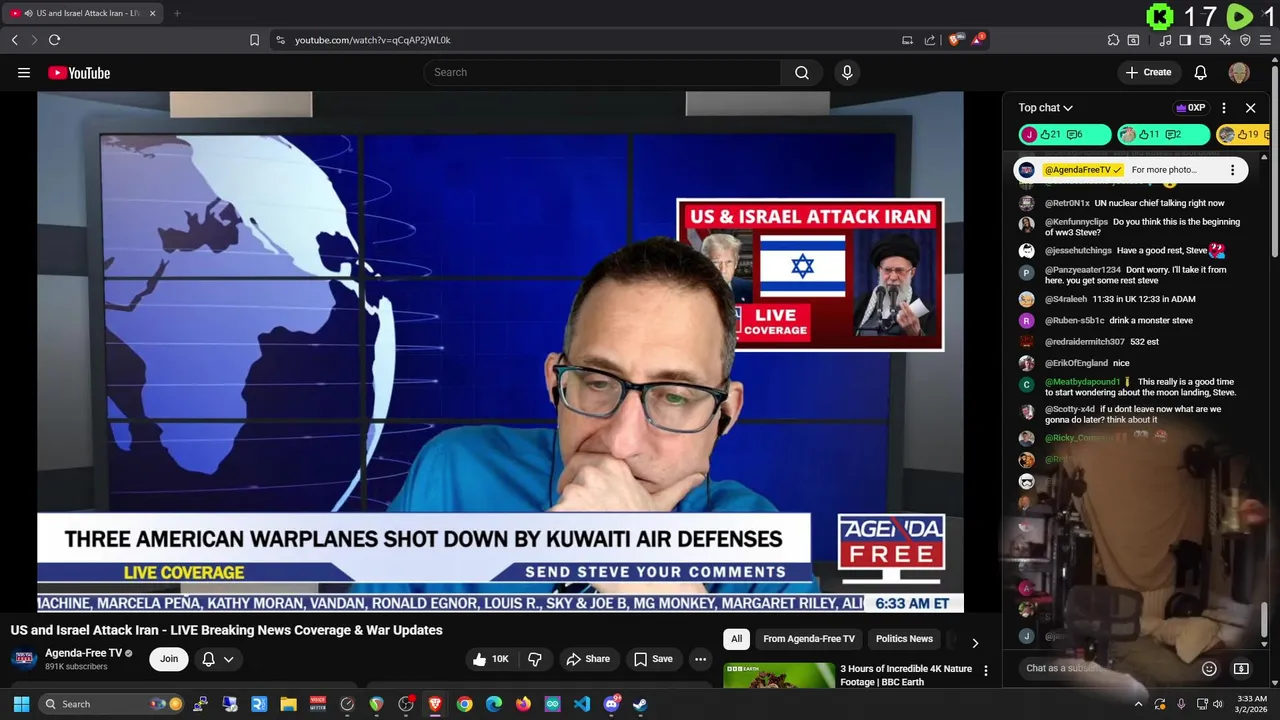Viewport: 1280px width, 720px height.
Task: Click the Create button
Action: click(1148, 72)
